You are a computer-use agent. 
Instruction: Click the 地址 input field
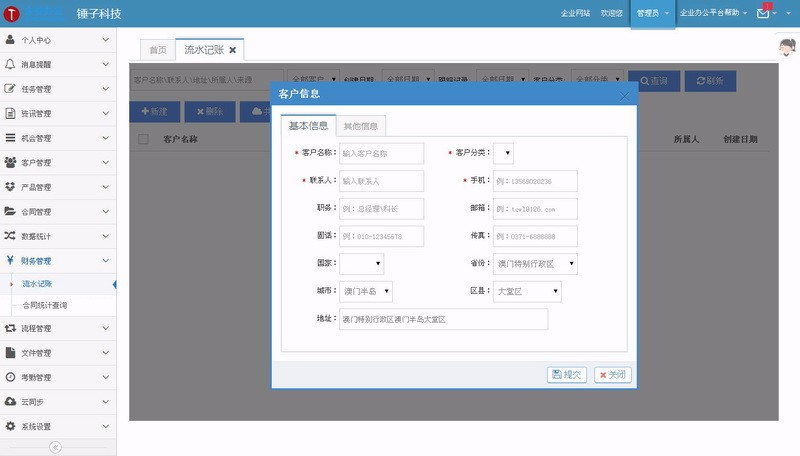pyautogui.click(x=444, y=319)
